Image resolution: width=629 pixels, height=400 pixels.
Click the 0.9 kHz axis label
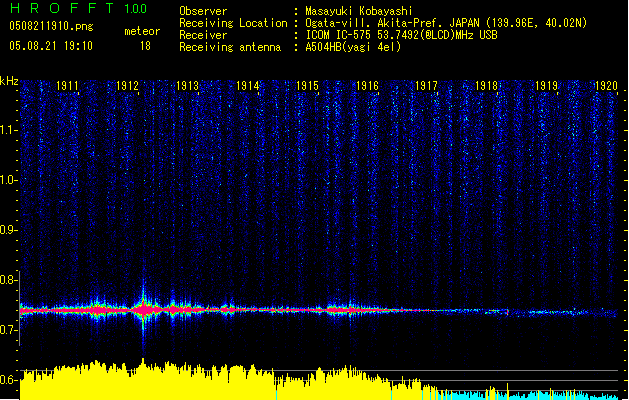pyautogui.click(x=8, y=230)
